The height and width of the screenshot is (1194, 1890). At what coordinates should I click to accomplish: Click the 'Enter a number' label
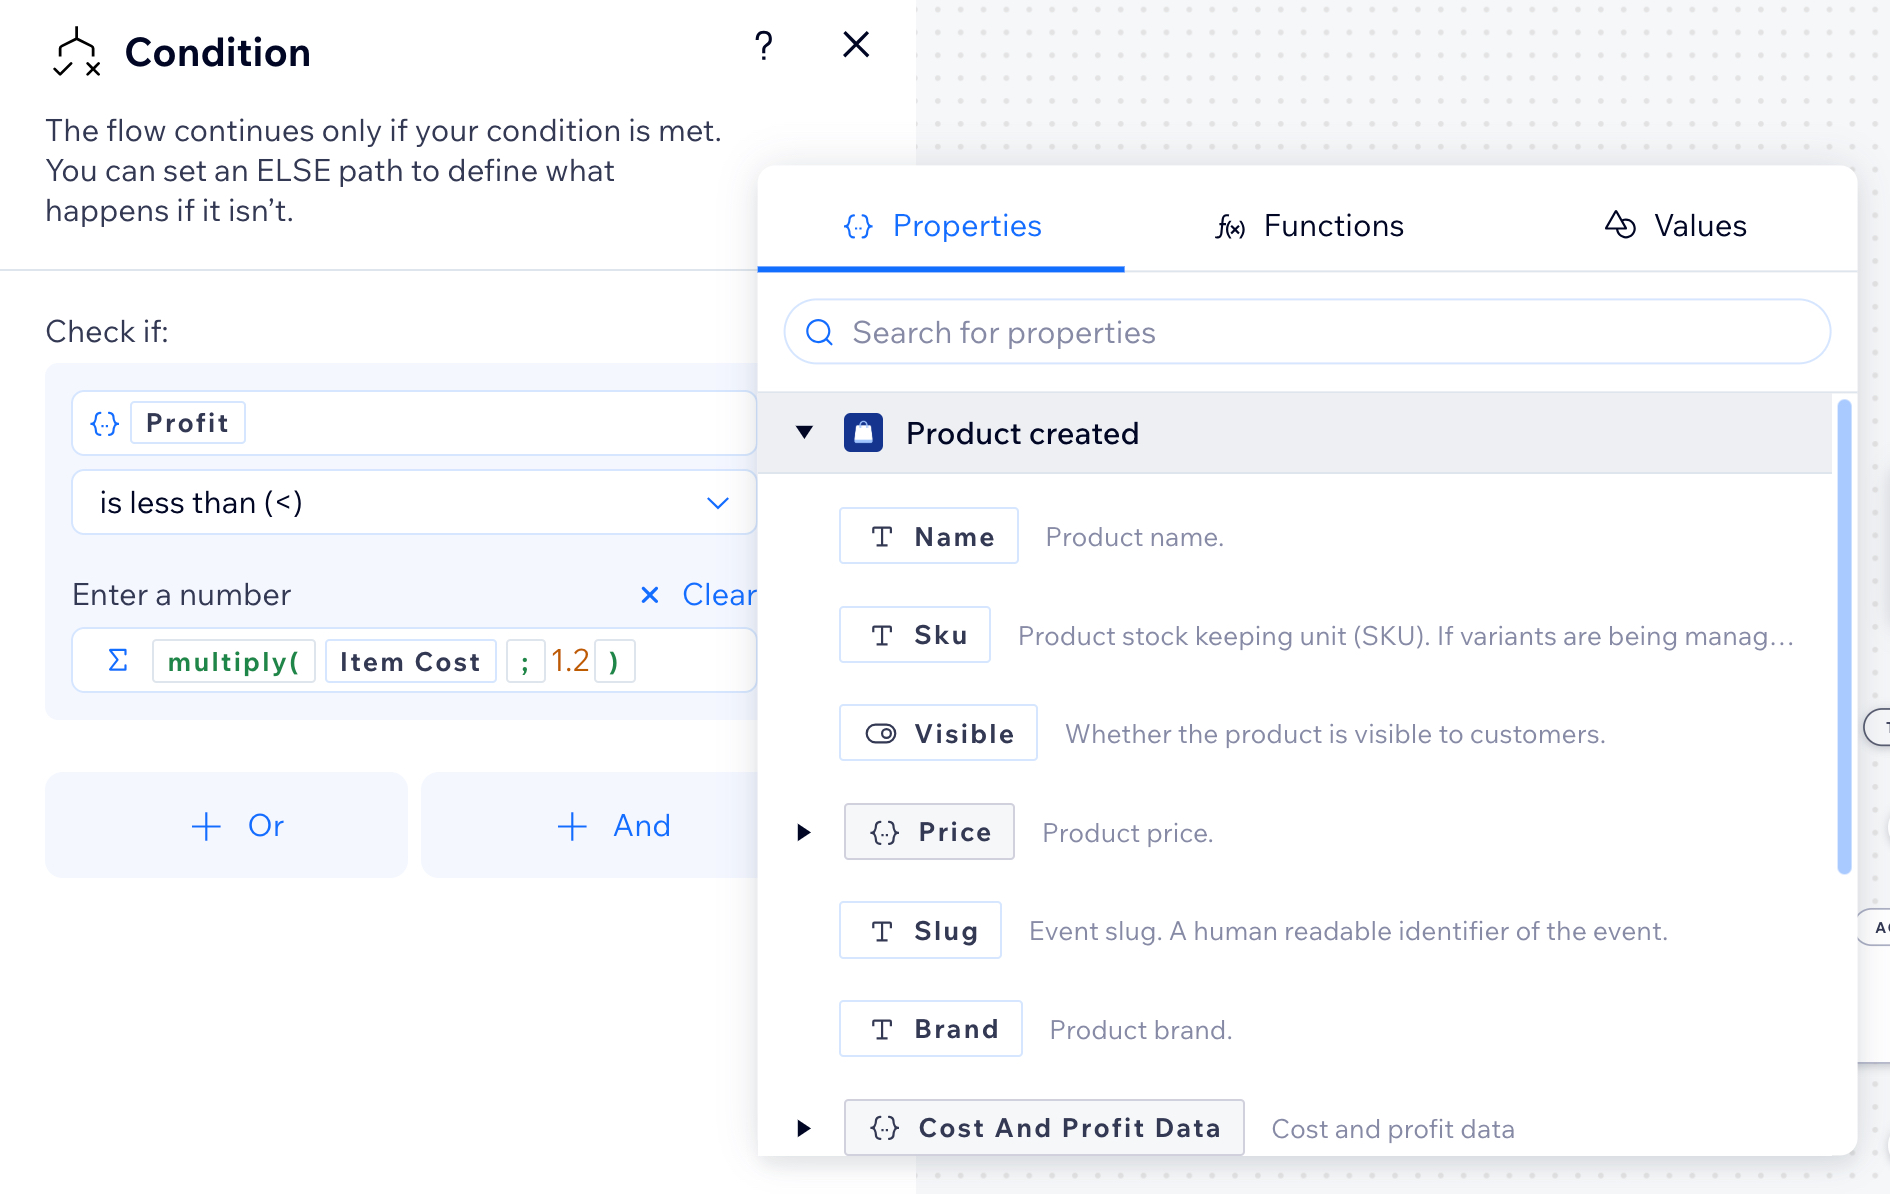point(181,595)
